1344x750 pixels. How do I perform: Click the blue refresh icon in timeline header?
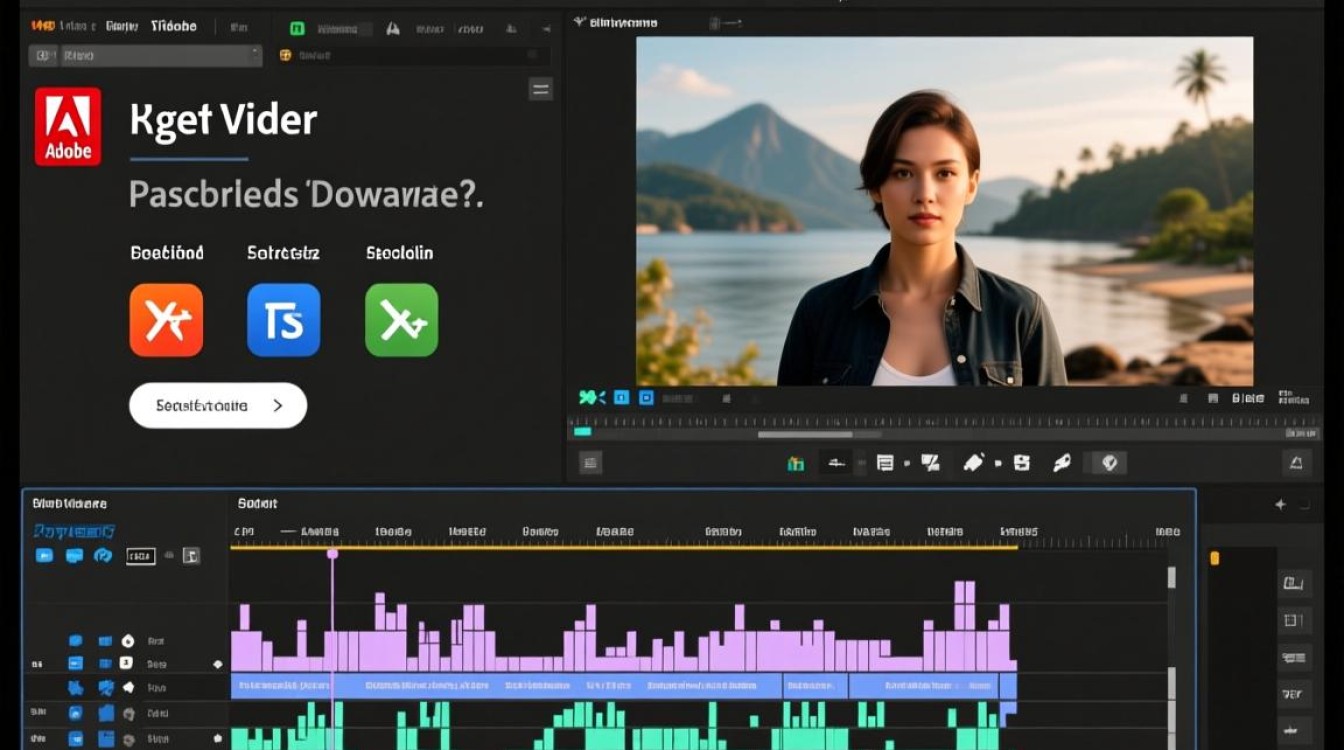[103, 555]
